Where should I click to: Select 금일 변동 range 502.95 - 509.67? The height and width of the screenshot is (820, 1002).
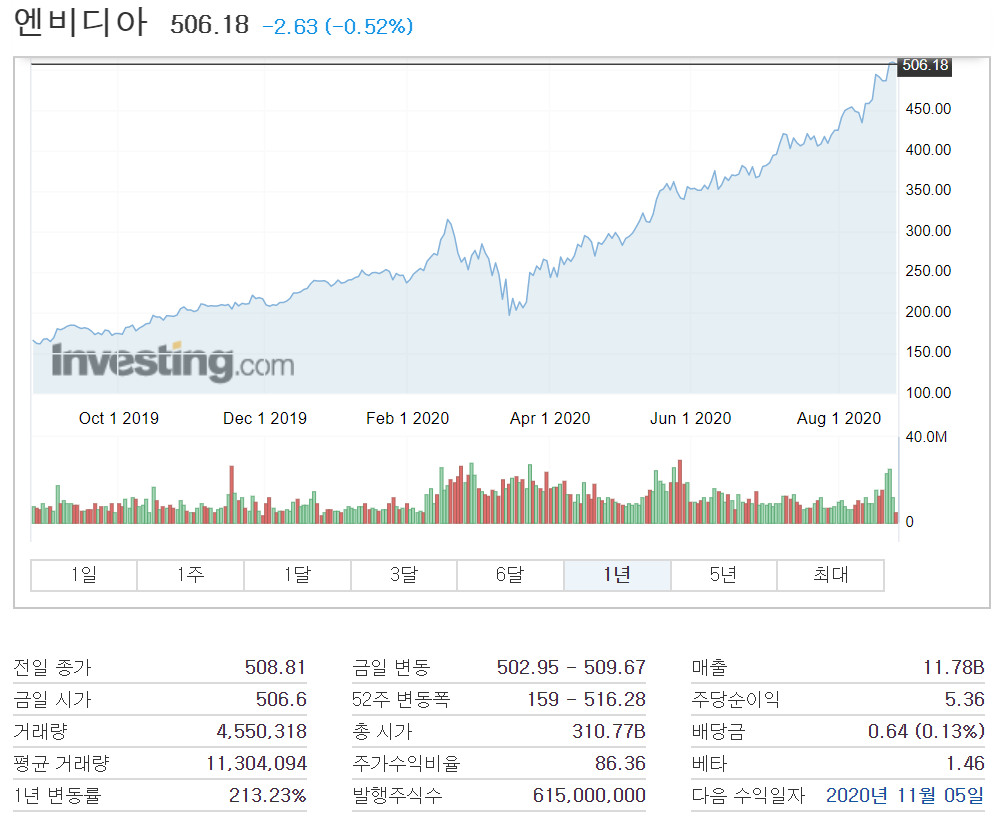tap(571, 667)
